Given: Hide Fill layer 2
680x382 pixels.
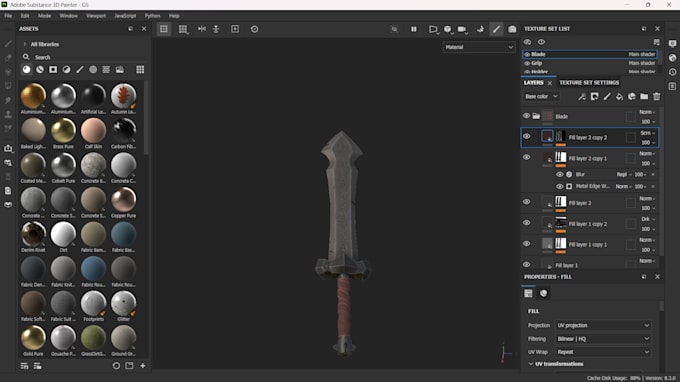Looking at the screenshot, I should pyautogui.click(x=526, y=202).
